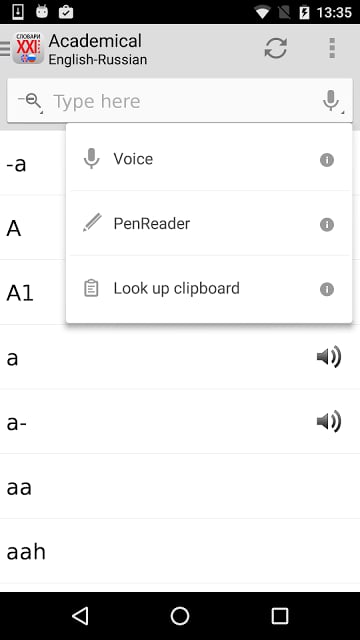Viewport: 360px width, 640px height.
Task: Open the hamburger navigation drawer
Action: 5,48
